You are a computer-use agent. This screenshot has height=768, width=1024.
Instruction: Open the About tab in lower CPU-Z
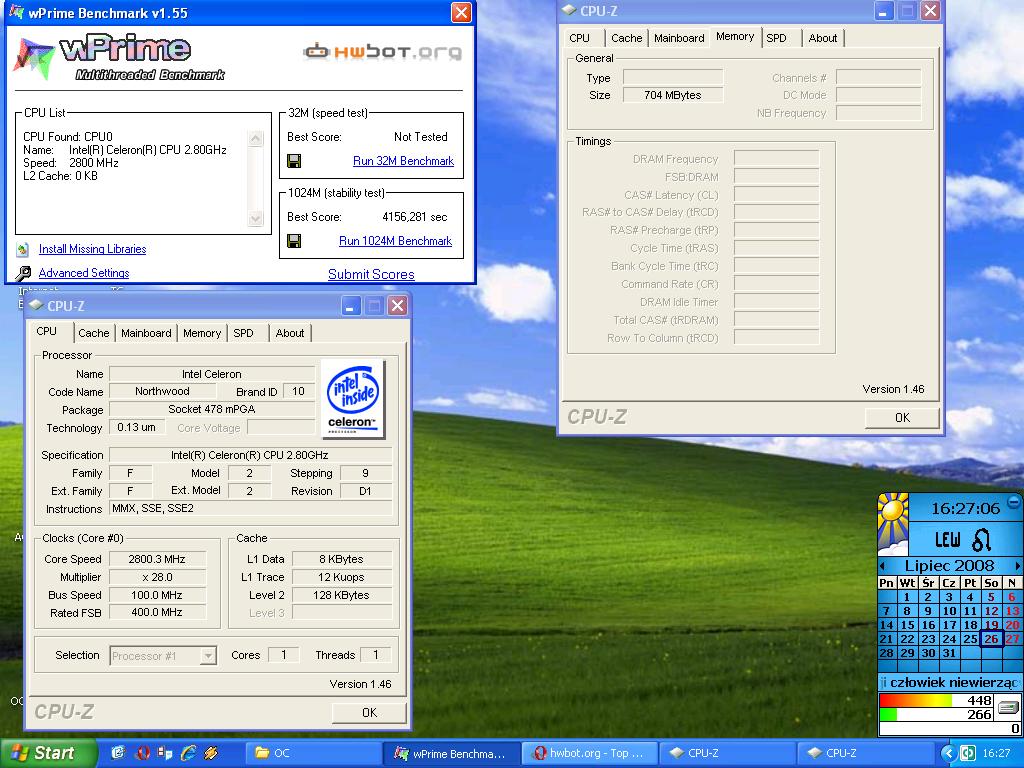point(289,333)
